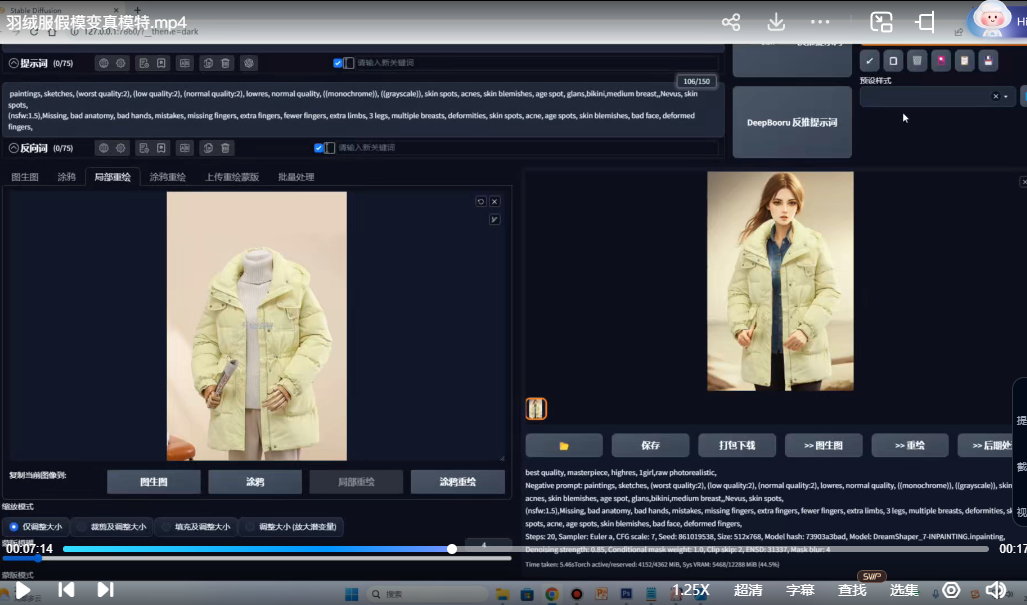Screen dimensions: 1027x605
Task: Click the ChatGPT swirl icon in 提示词 row
Action: [248, 63]
